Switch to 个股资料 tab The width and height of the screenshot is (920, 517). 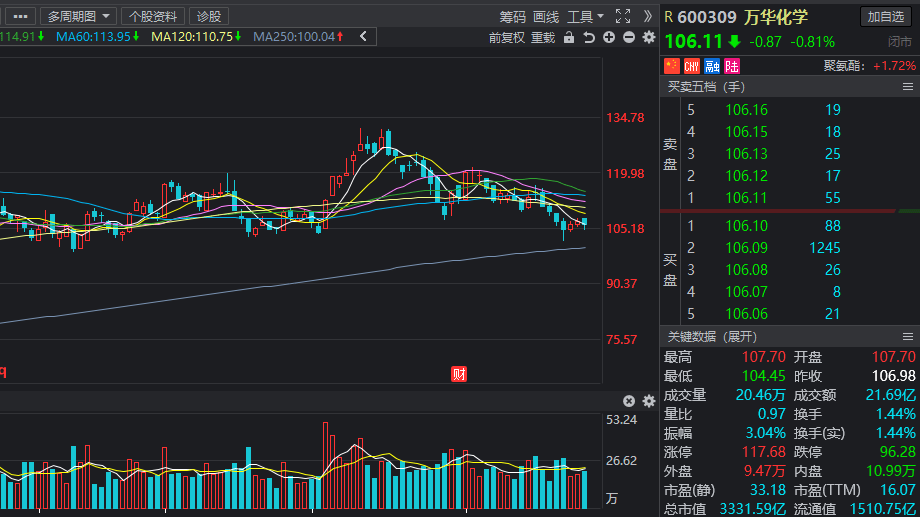(153, 16)
